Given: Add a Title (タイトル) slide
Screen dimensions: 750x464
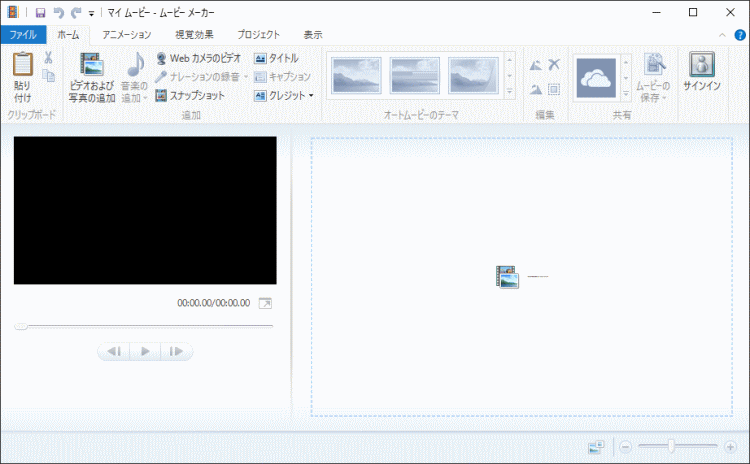Looking at the screenshot, I should (x=276, y=58).
